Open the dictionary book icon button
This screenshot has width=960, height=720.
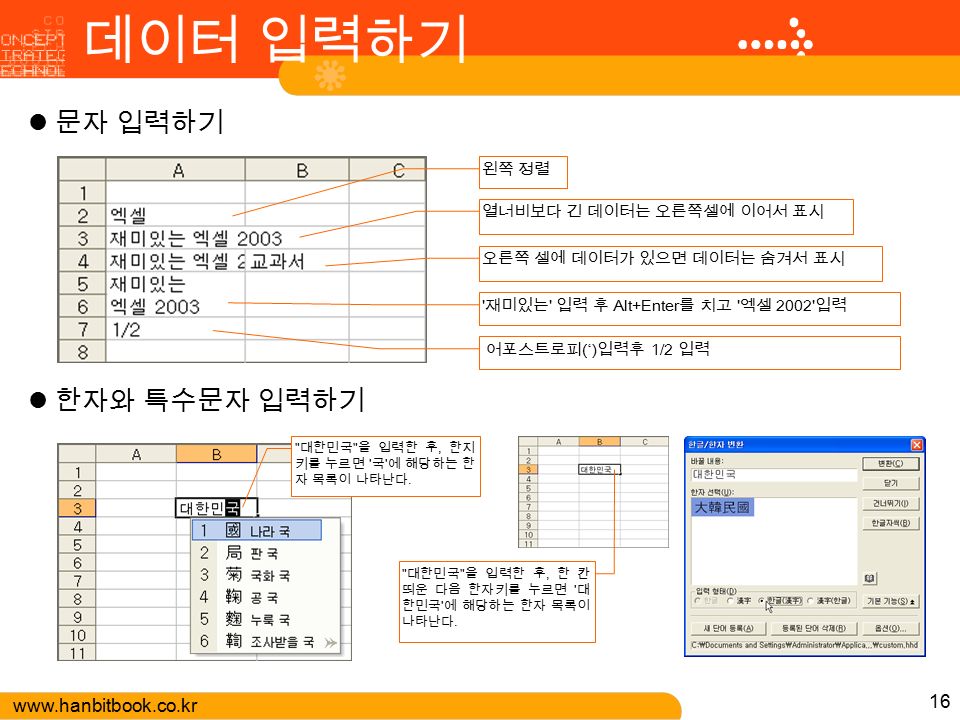pyautogui.click(x=869, y=578)
